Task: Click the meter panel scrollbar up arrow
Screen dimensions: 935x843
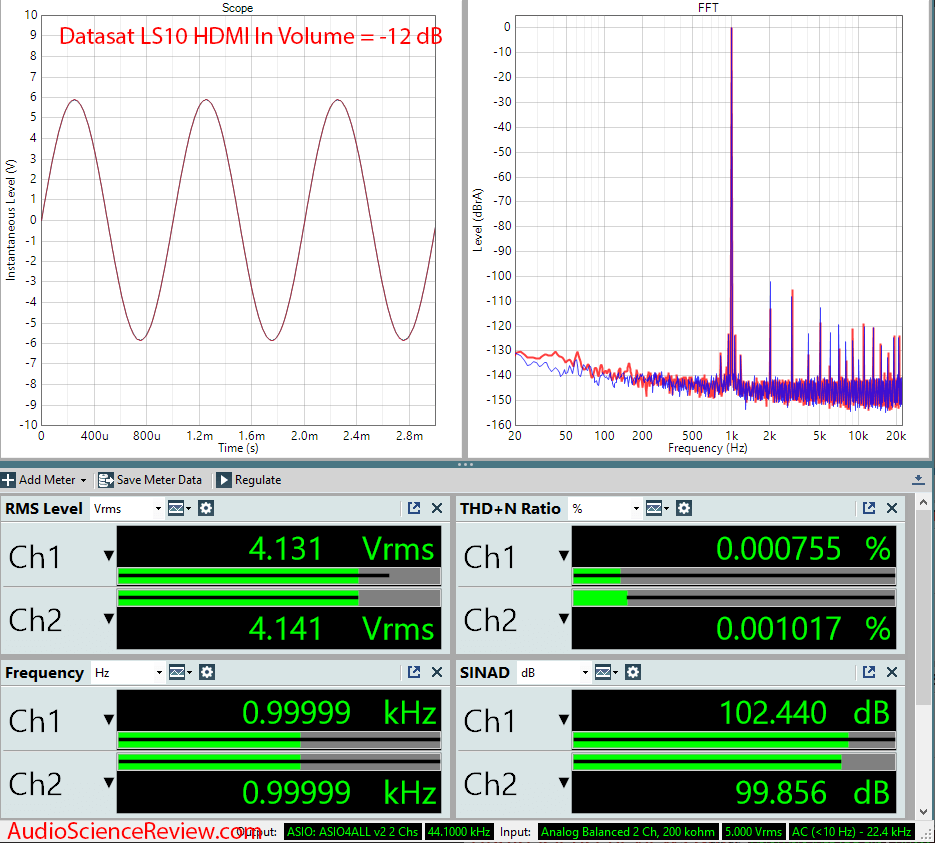Action: 924,503
